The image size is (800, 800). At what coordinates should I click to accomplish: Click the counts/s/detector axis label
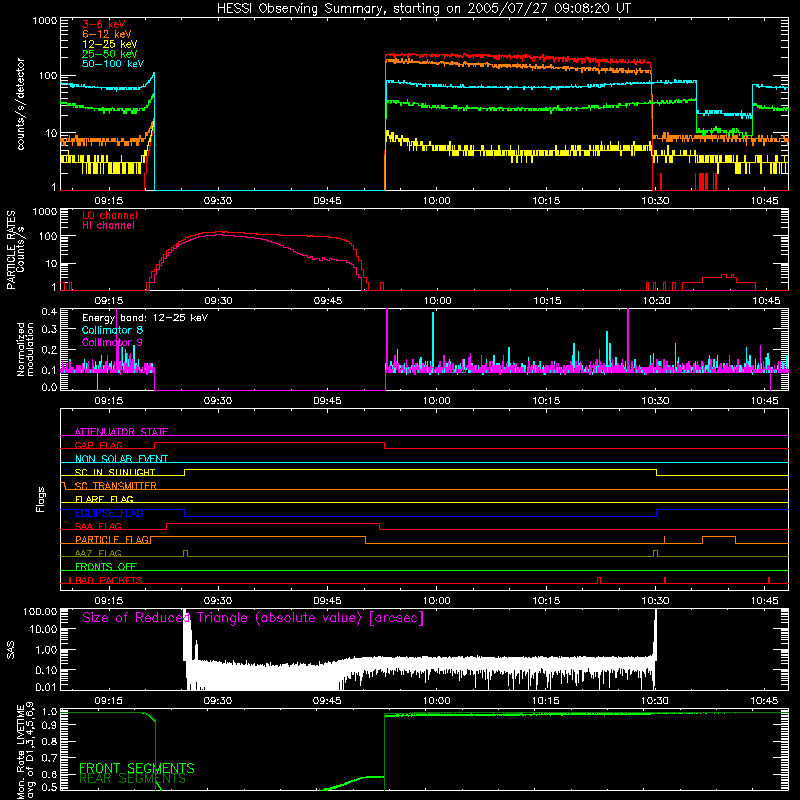20,104
